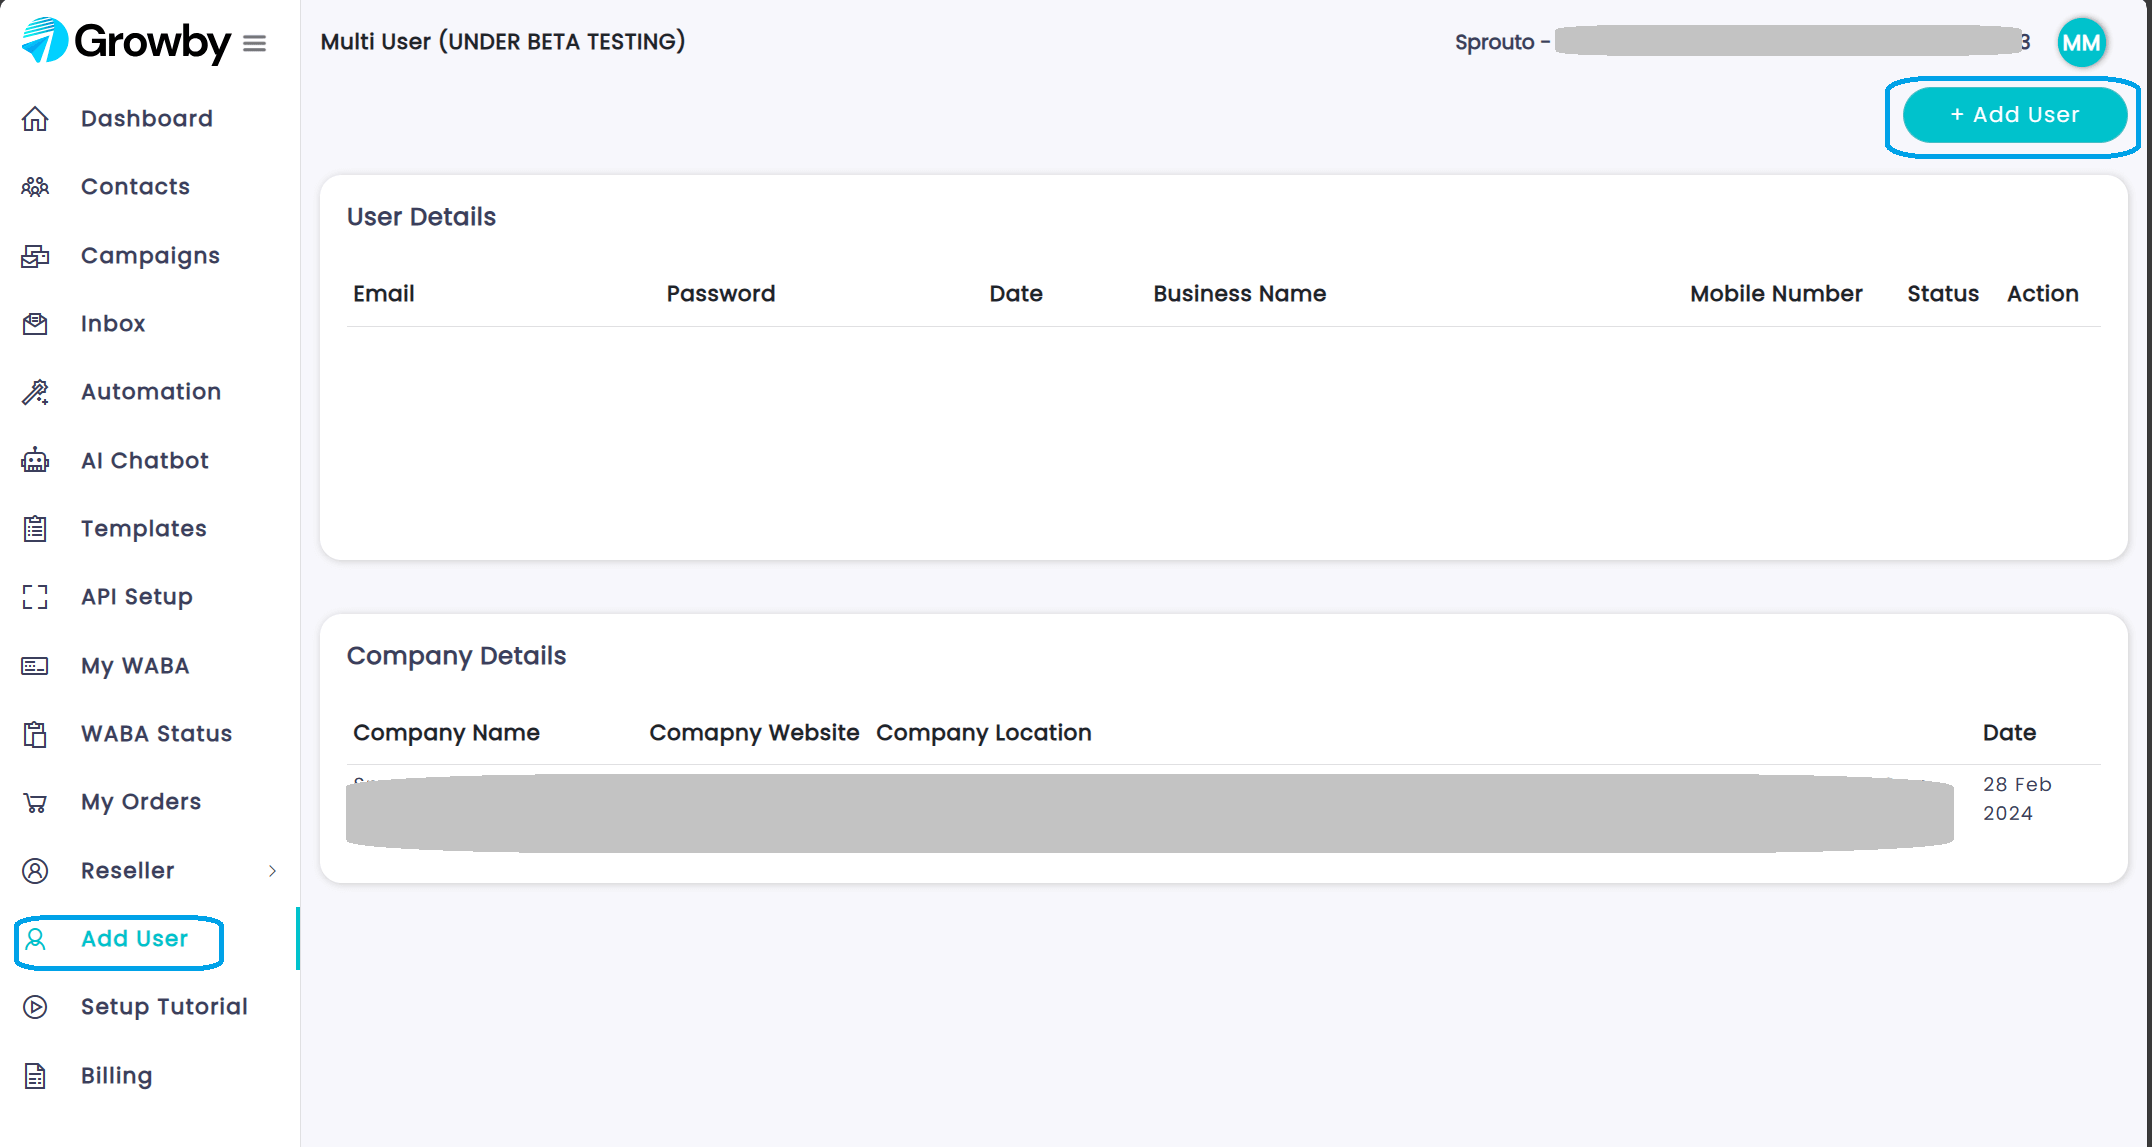Click the My Orders cart icon
The width and height of the screenshot is (2152, 1147).
click(35, 802)
